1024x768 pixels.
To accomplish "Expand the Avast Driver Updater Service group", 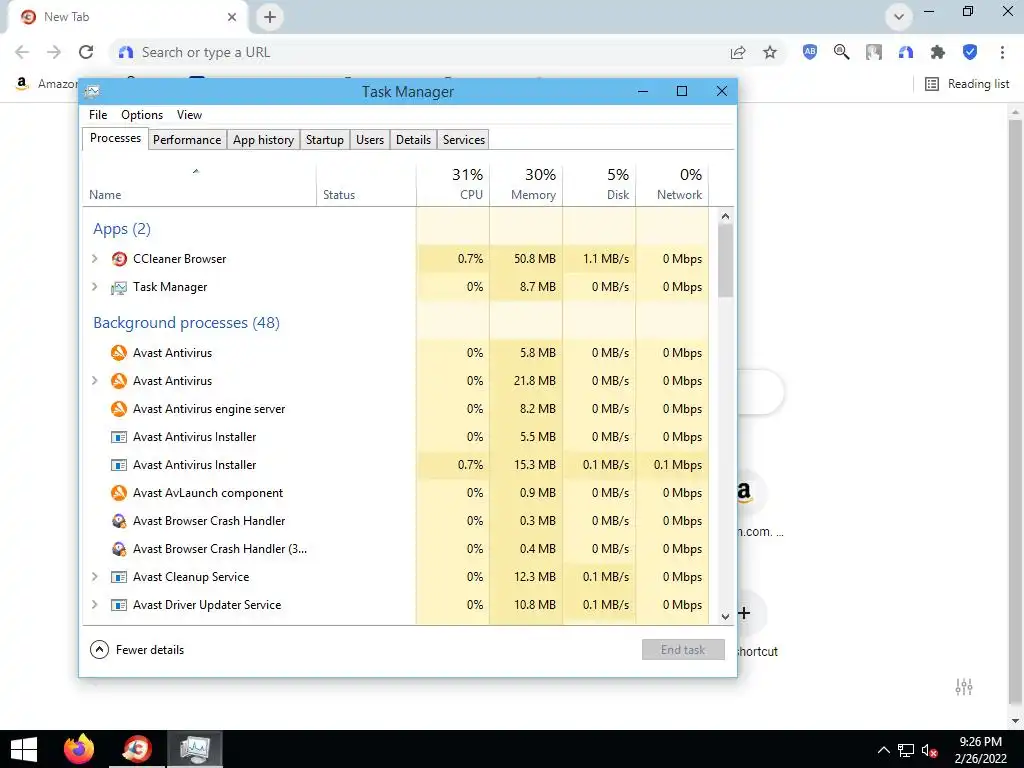I will pos(95,605).
